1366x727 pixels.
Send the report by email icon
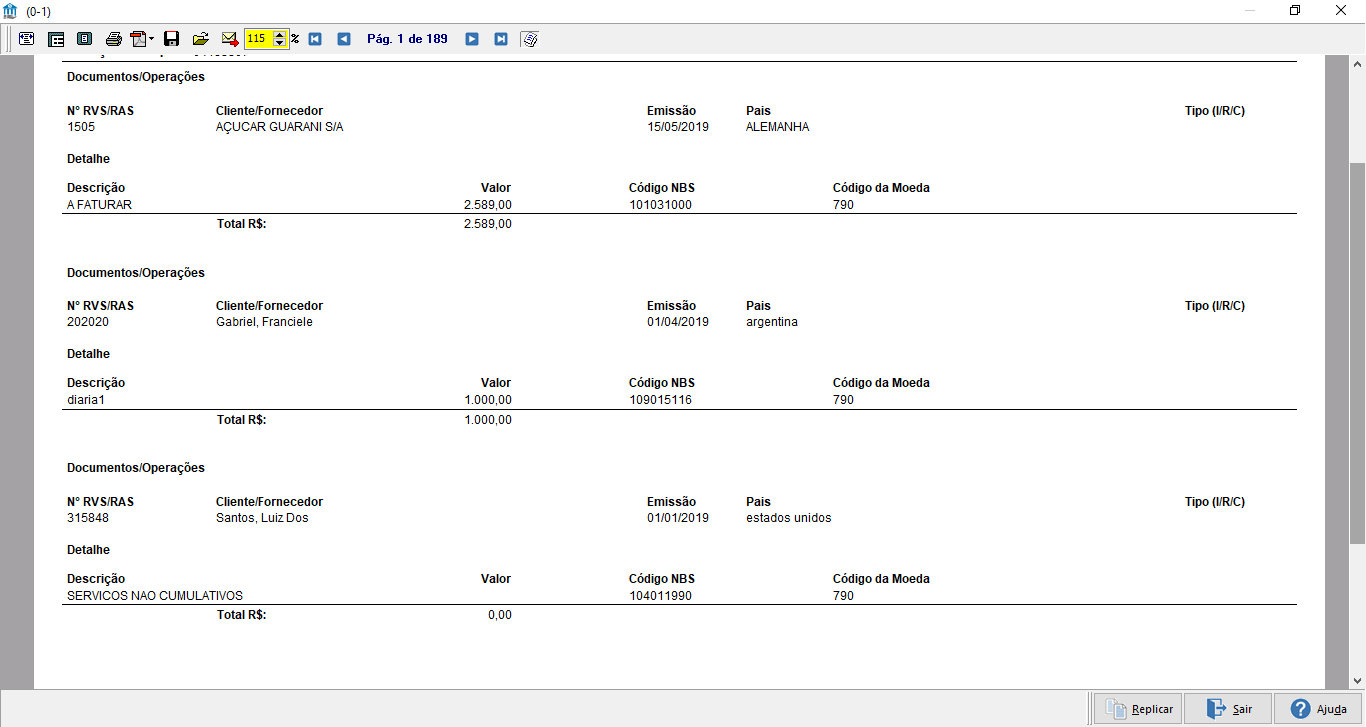(230, 39)
